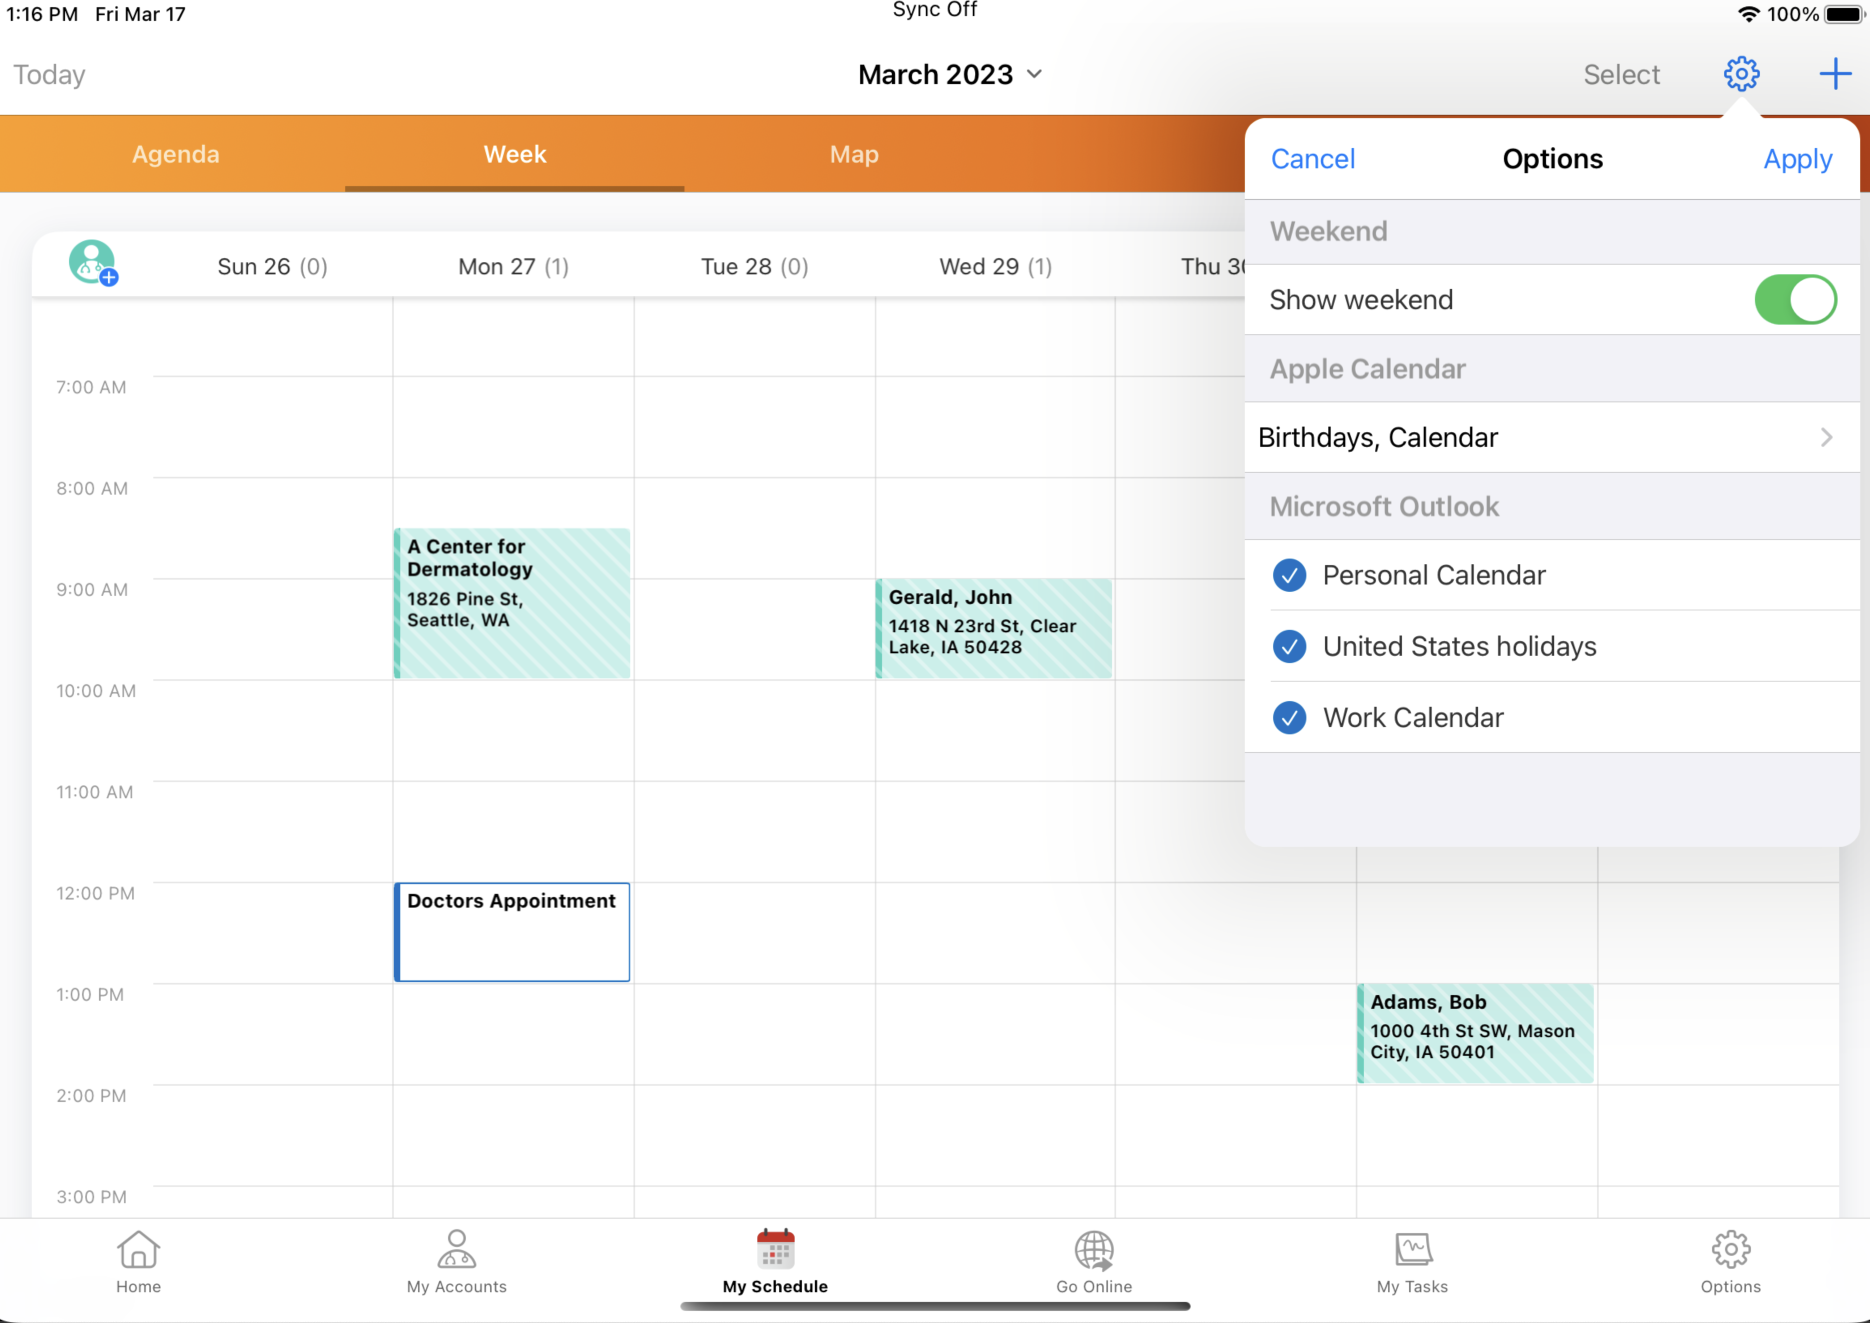
Task: Open Options gear in bottom bar
Action: (x=1730, y=1262)
